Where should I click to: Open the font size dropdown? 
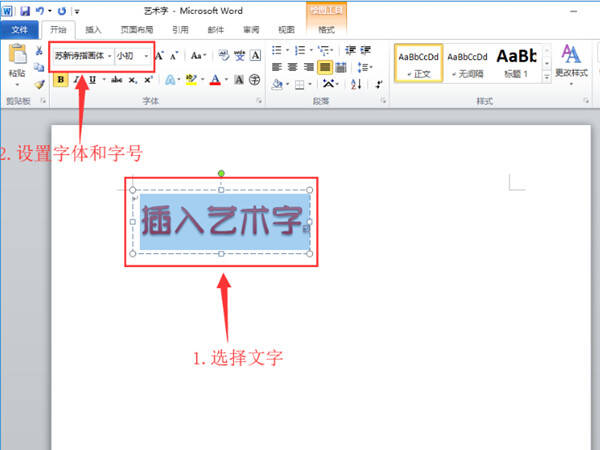pos(146,56)
